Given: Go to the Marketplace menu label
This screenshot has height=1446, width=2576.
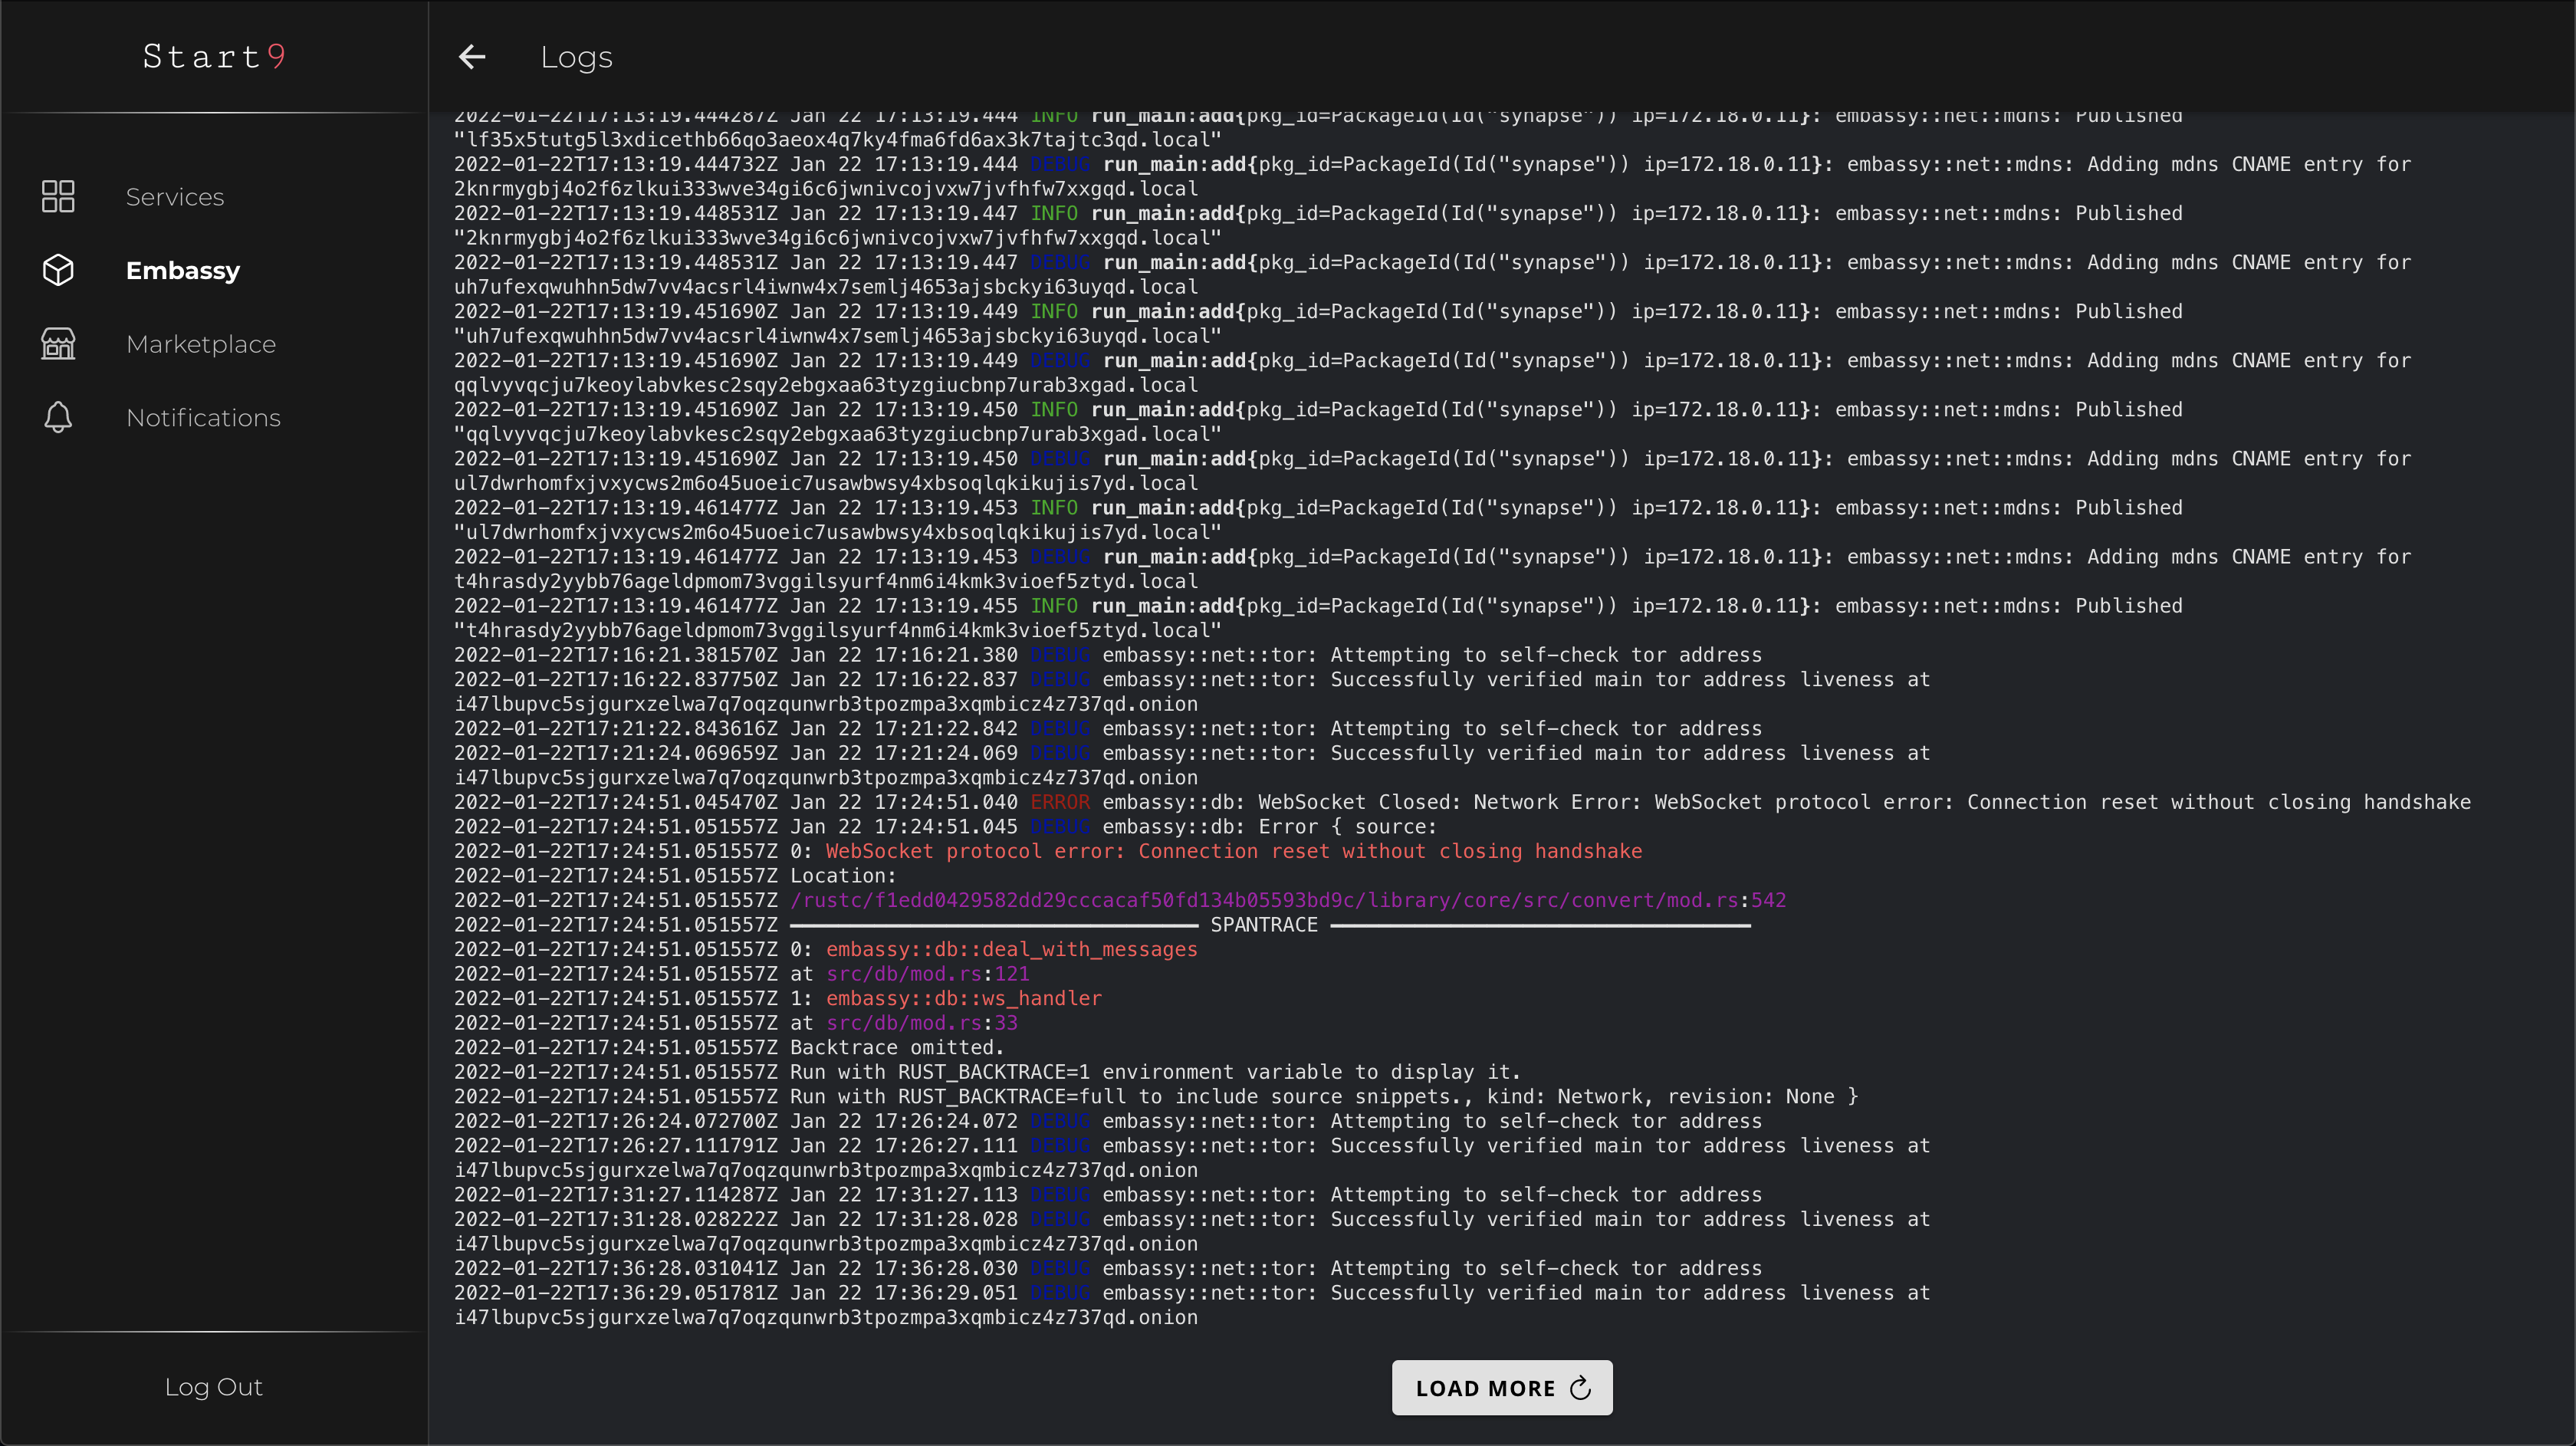Looking at the screenshot, I should (201, 344).
